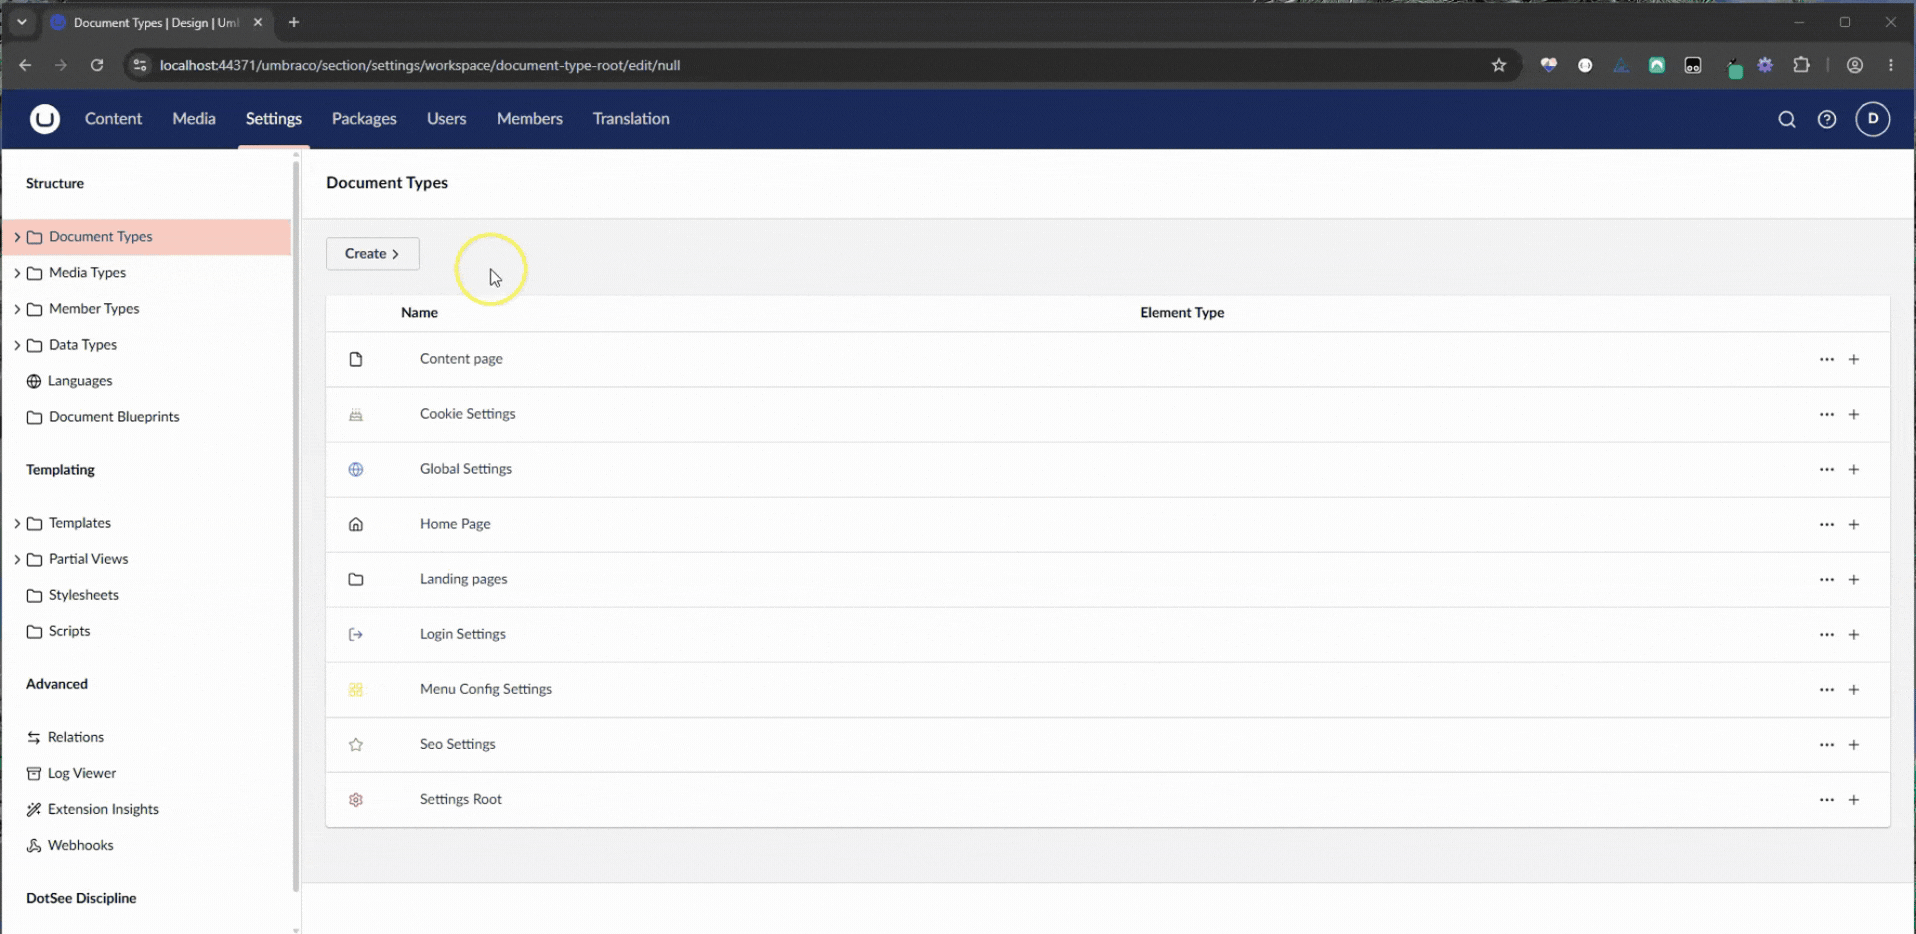The height and width of the screenshot is (934, 1916).
Task: Click the Element Type column header
Action: tap(1182, 313)
